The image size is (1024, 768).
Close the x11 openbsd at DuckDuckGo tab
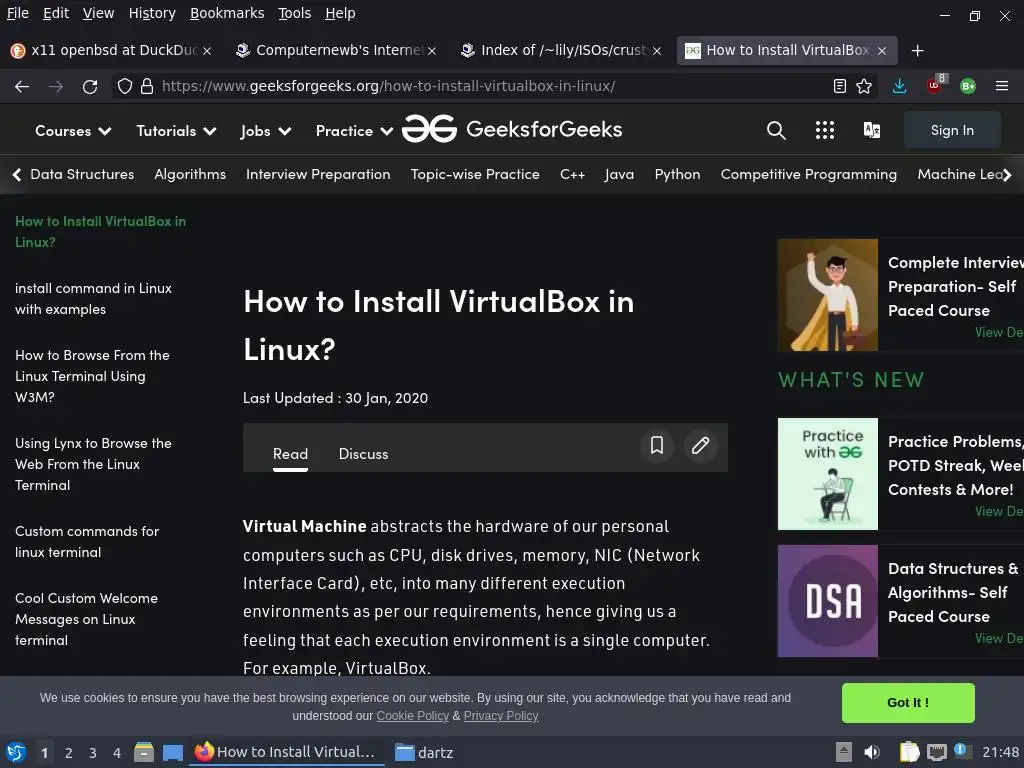(x=207, y=50)
